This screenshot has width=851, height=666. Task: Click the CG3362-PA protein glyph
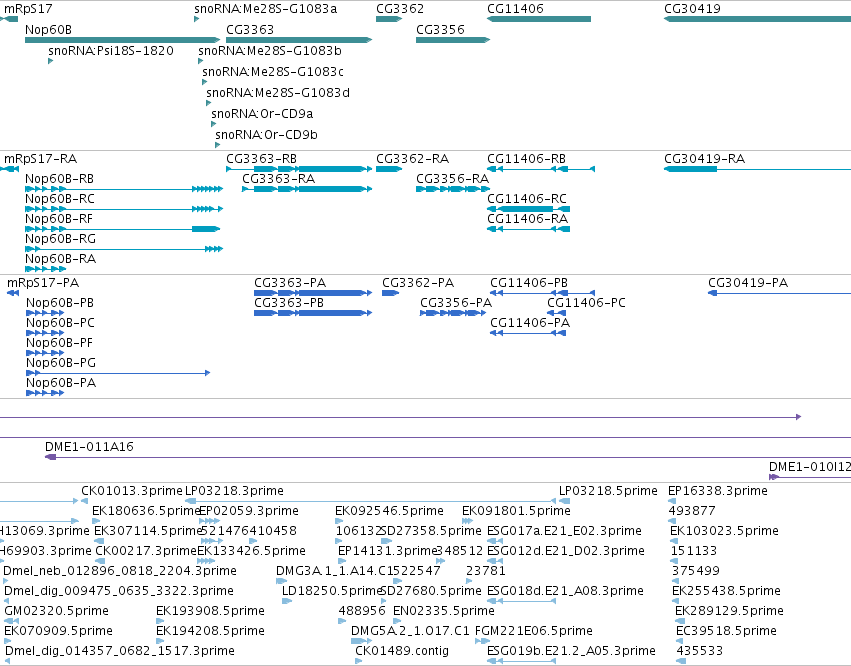[x=391, y=293]
